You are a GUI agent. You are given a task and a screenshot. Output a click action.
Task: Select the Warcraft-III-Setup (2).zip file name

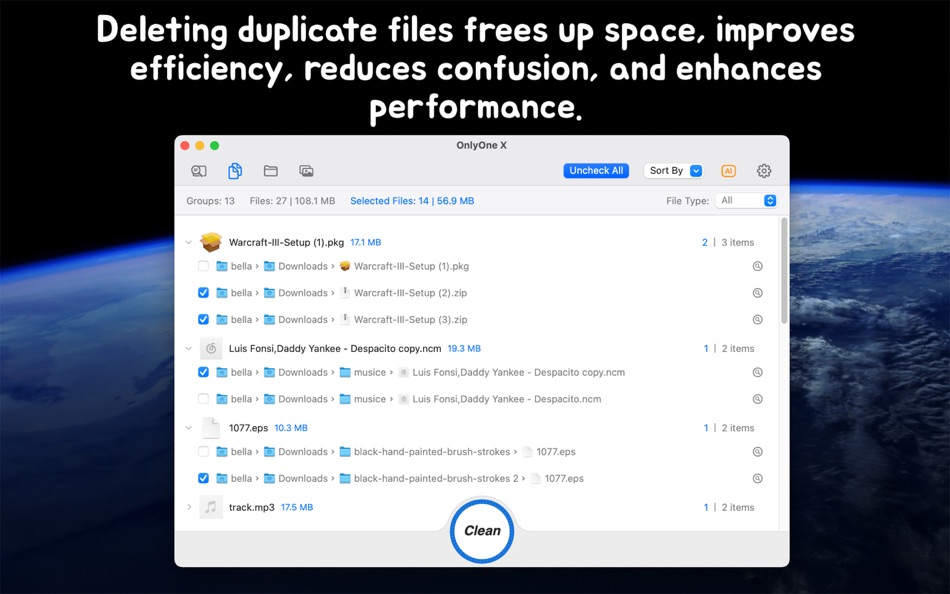tap(410, 293)
